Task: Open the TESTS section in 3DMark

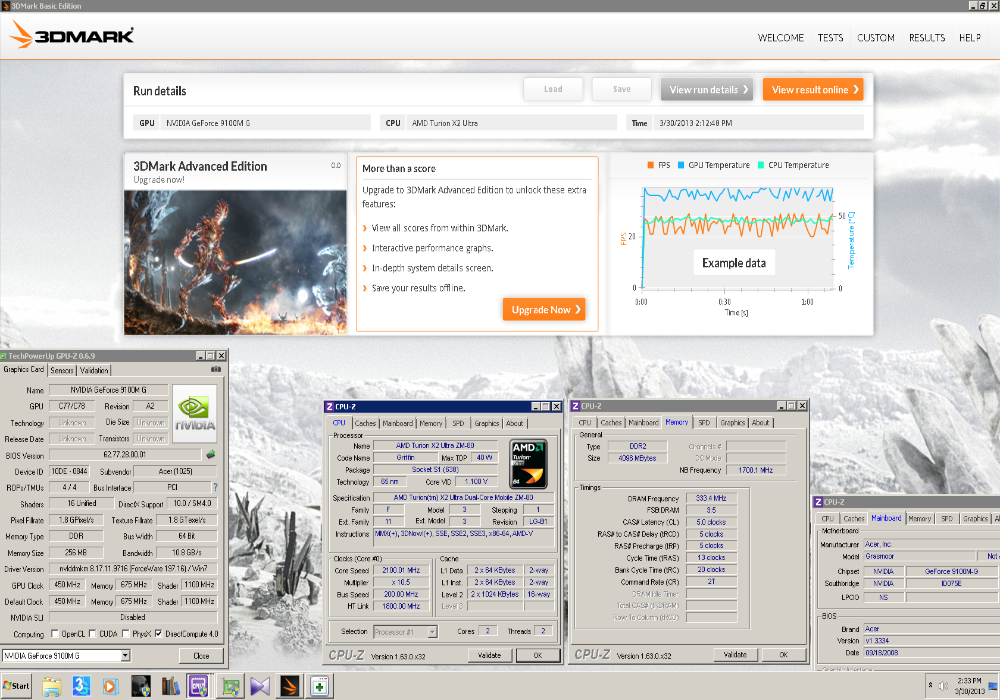Action: [x=830, y=38]
